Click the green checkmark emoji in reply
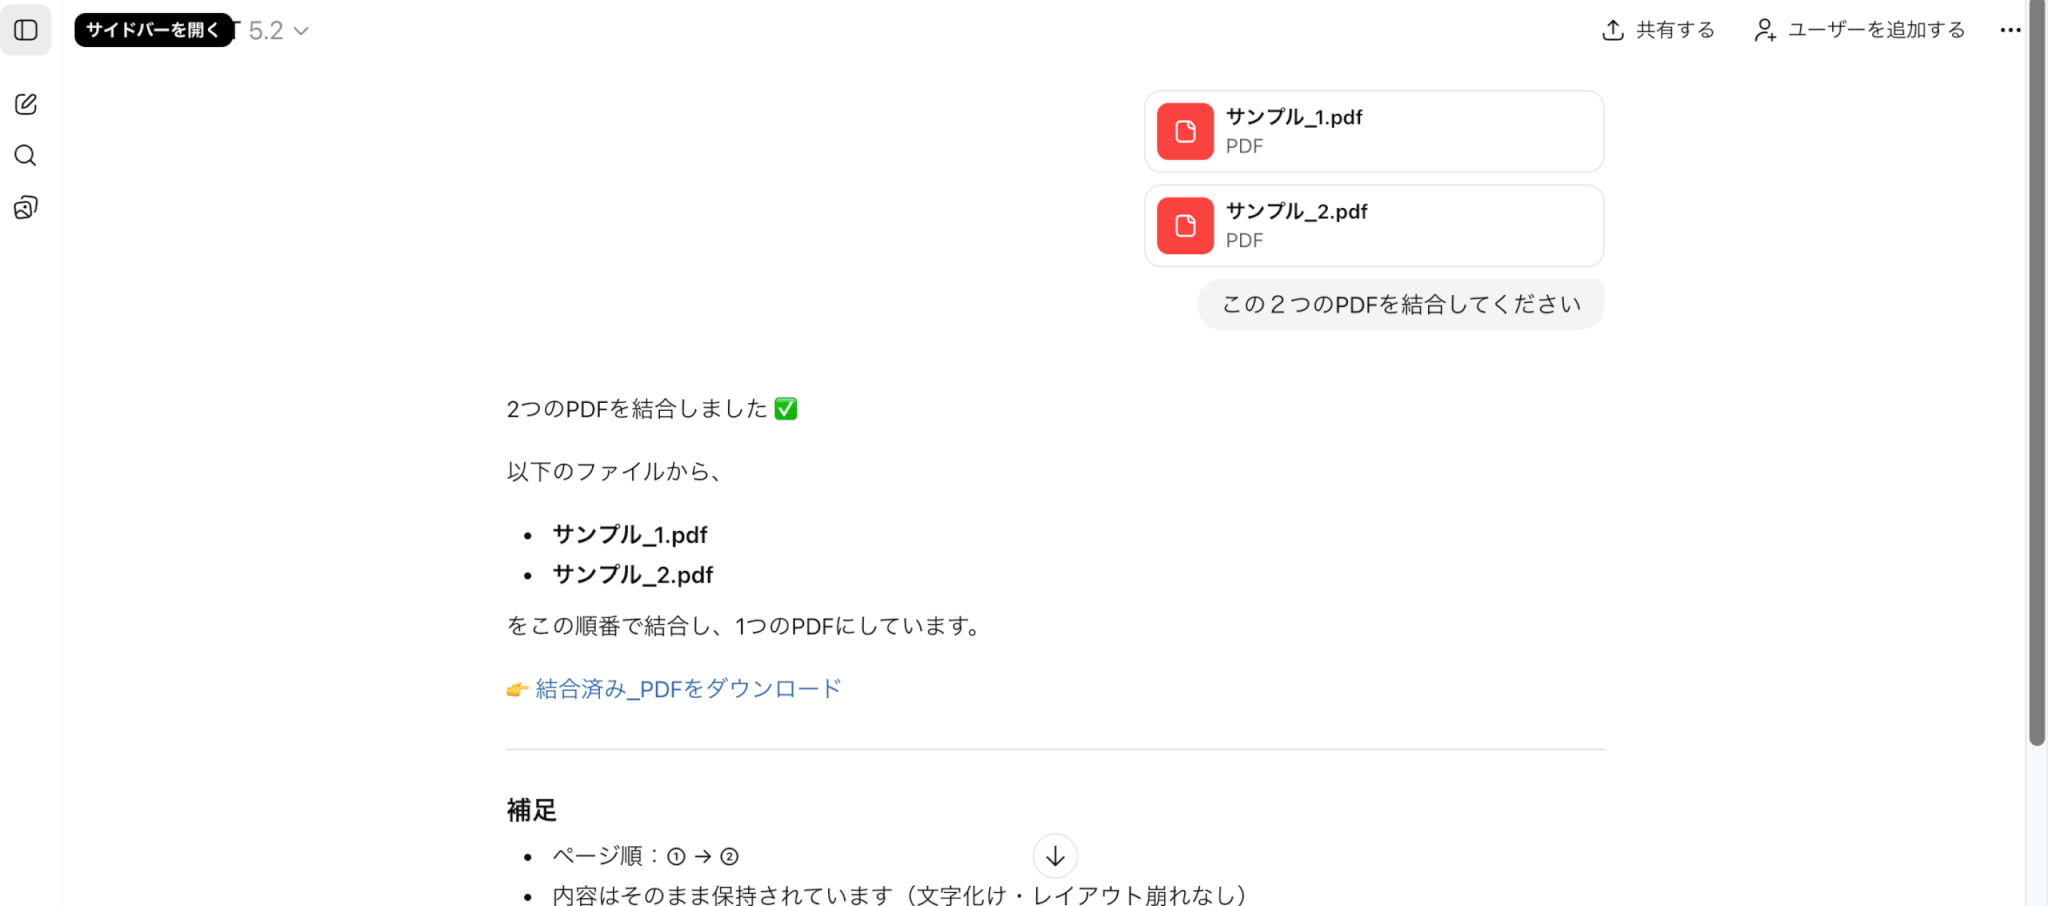The image size is (2048, 906). coord(786,409)
